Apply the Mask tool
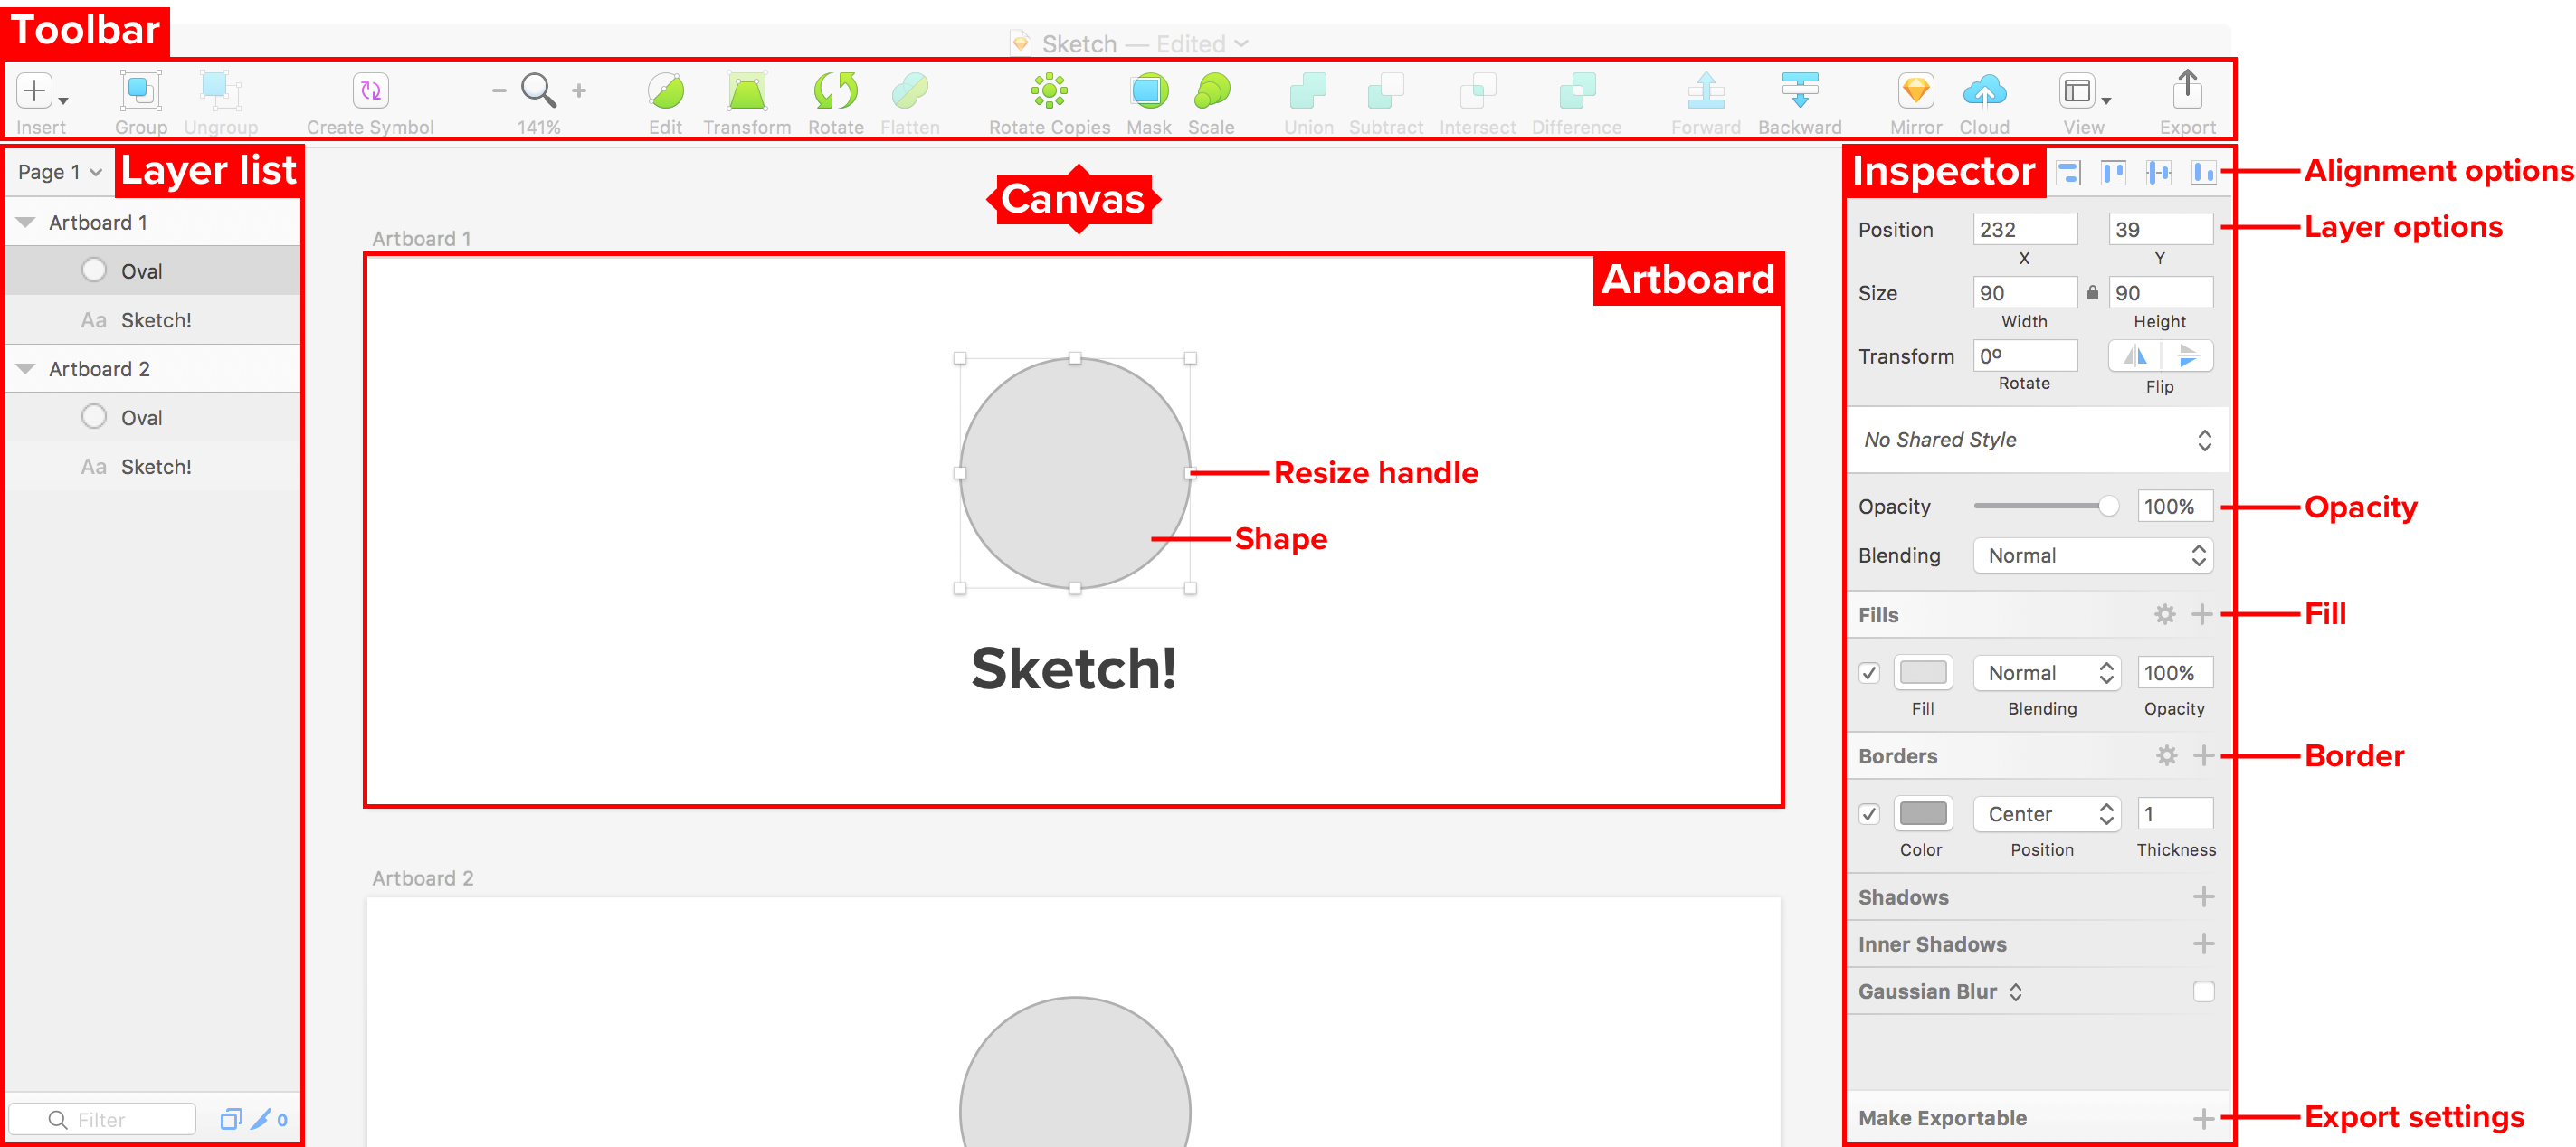Viewport: 2576px width, 1147px height. [x=1149, y=91]
